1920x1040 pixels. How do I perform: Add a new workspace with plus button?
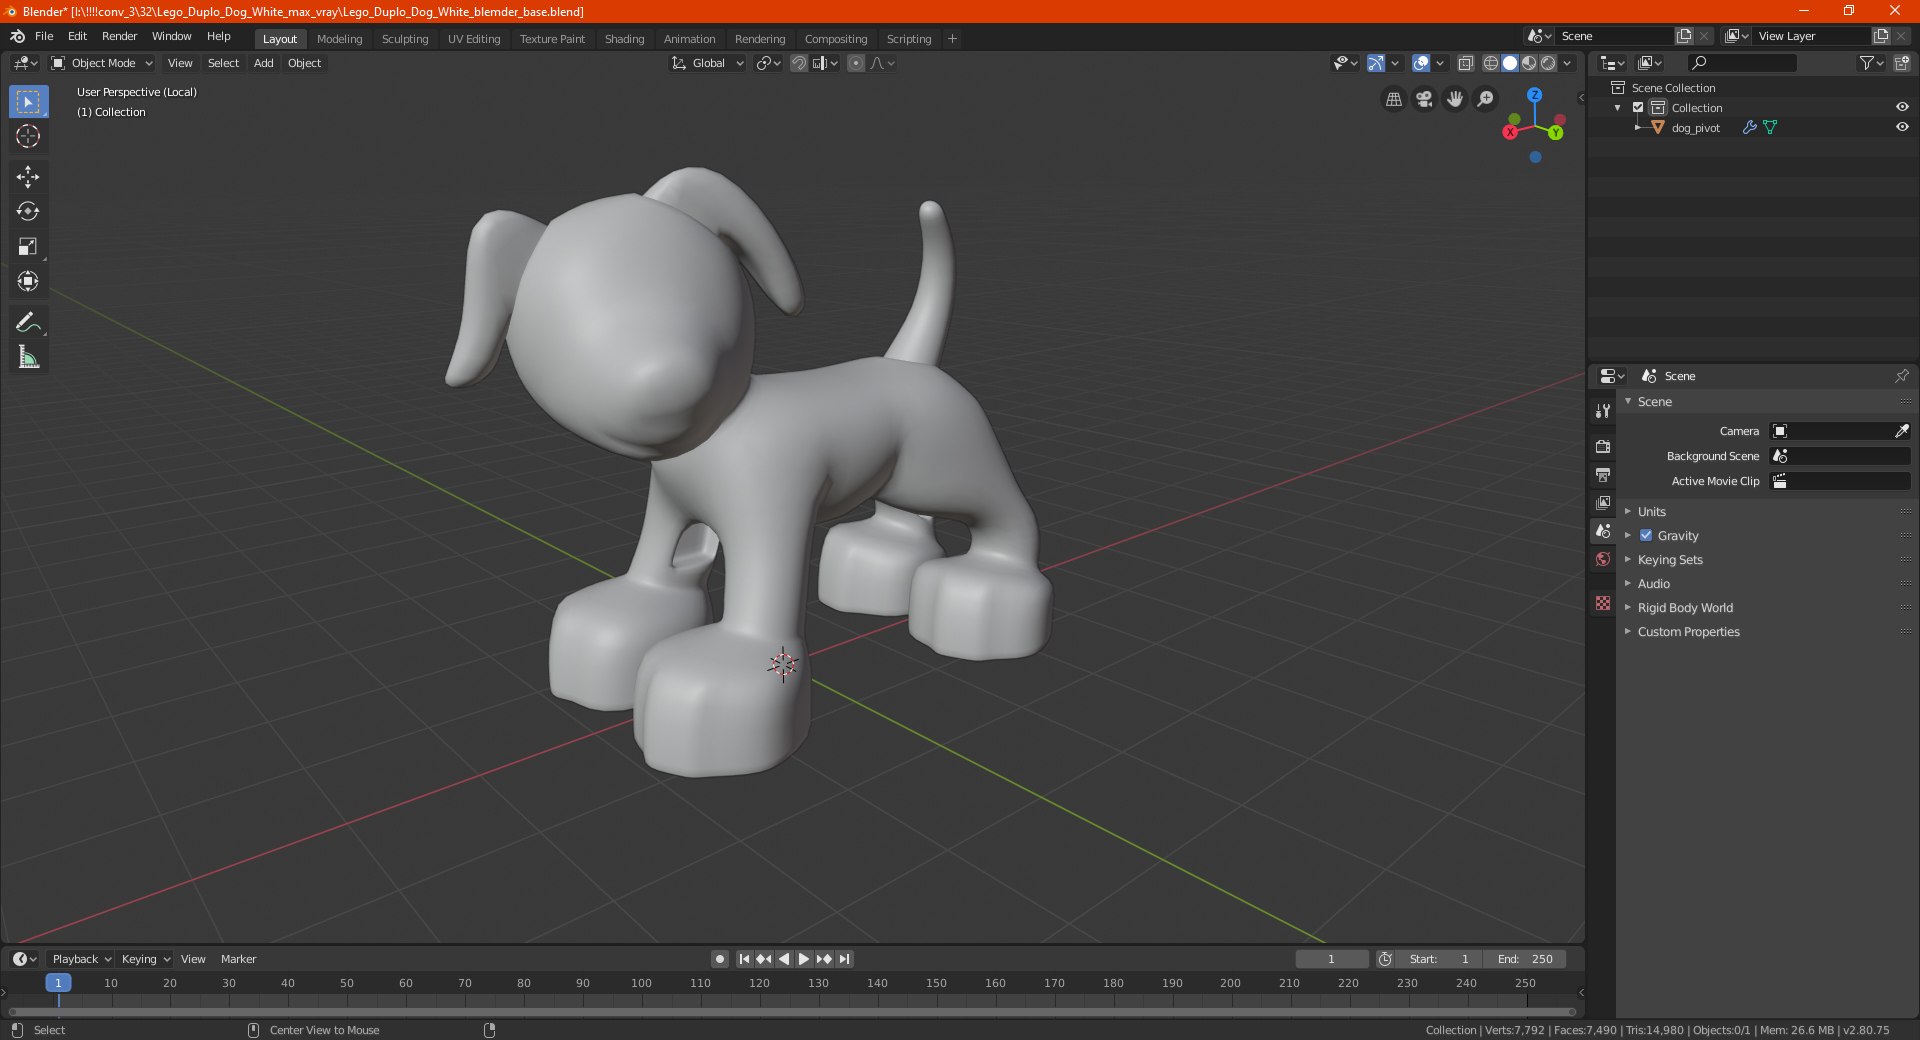coord(952,39)
